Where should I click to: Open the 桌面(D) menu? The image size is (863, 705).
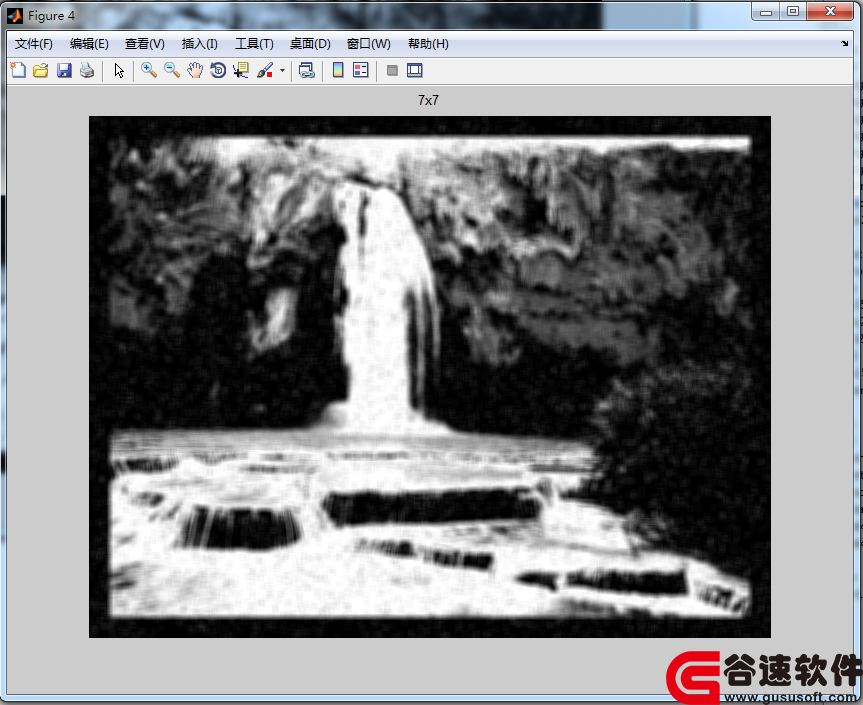point(310,44)
